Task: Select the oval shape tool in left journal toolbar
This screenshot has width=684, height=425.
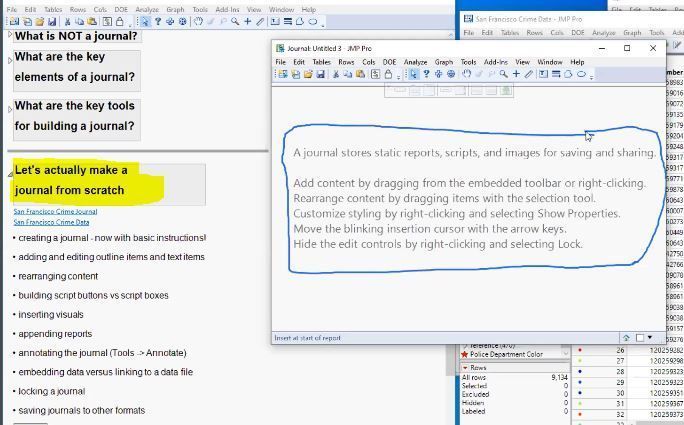Action: click(x=313, y=21)
